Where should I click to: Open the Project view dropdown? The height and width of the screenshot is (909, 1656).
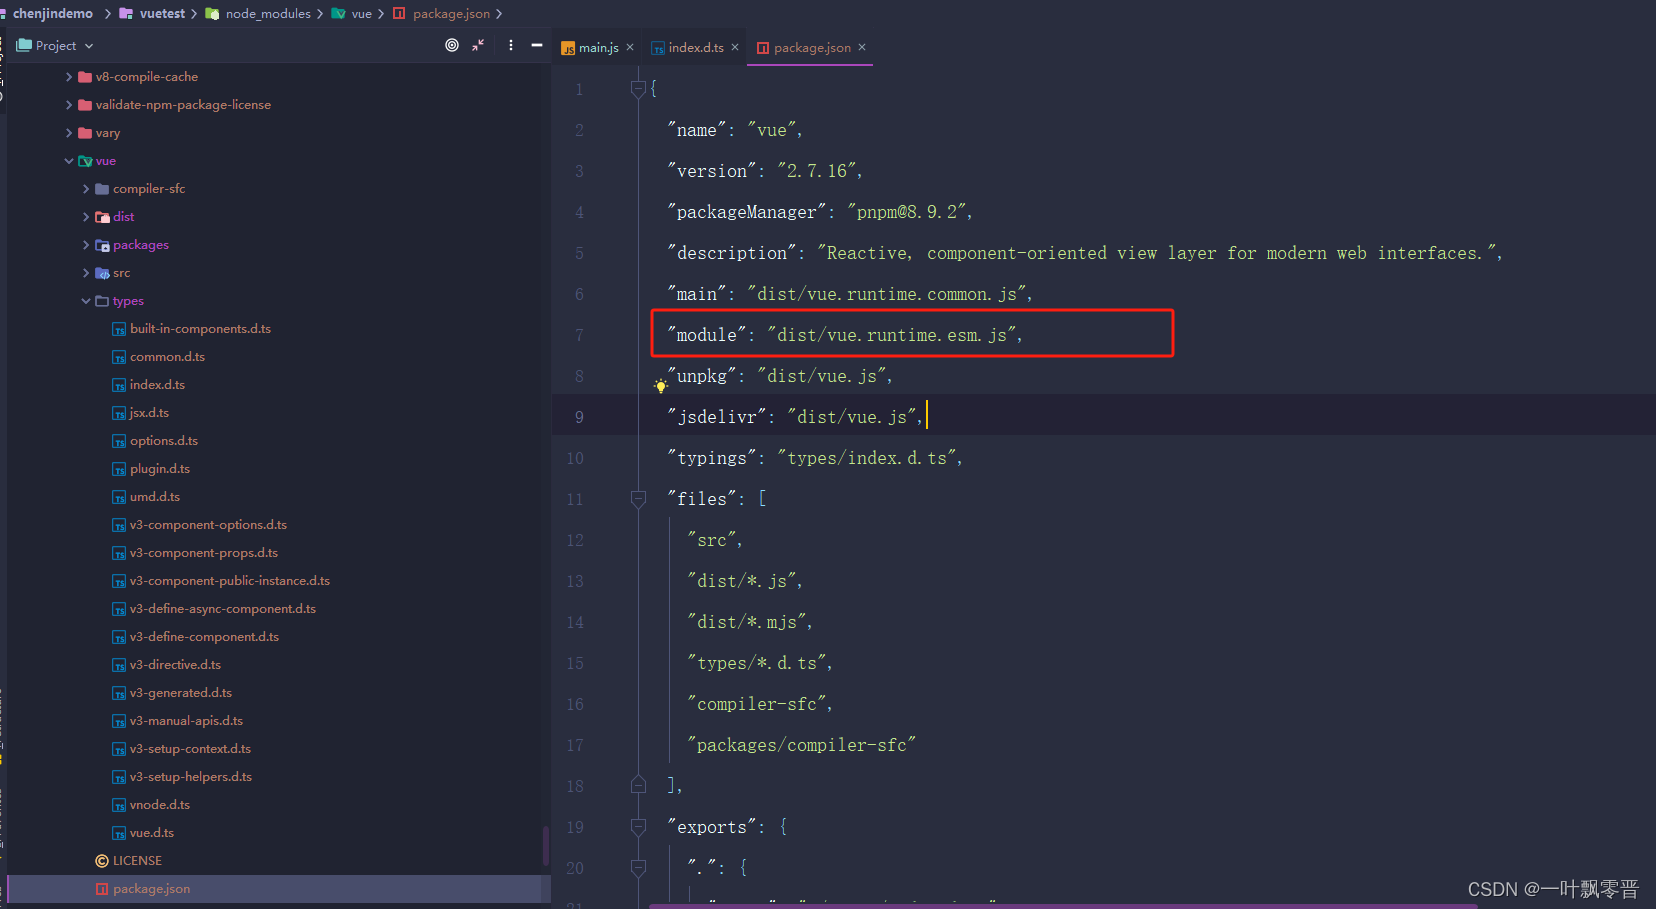(55, 45)
